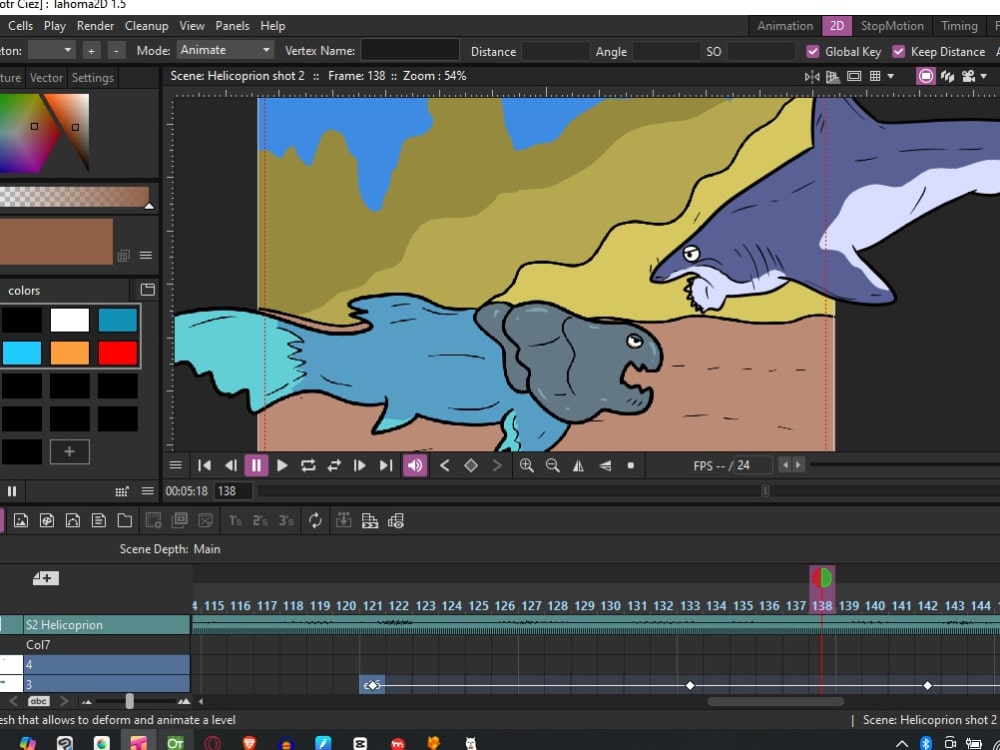The height and width of the screenshot is (750, 1000).
Task: Click the safe area frame icon
Action: point(854,77)
